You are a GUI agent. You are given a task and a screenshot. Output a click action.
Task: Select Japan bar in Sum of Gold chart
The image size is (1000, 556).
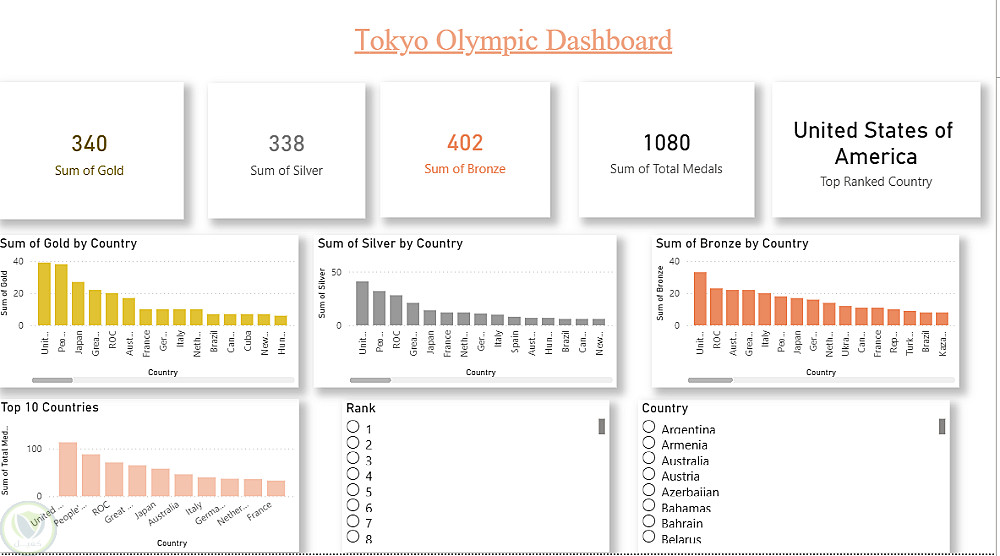pyautogui.click(x=78, y=304)
